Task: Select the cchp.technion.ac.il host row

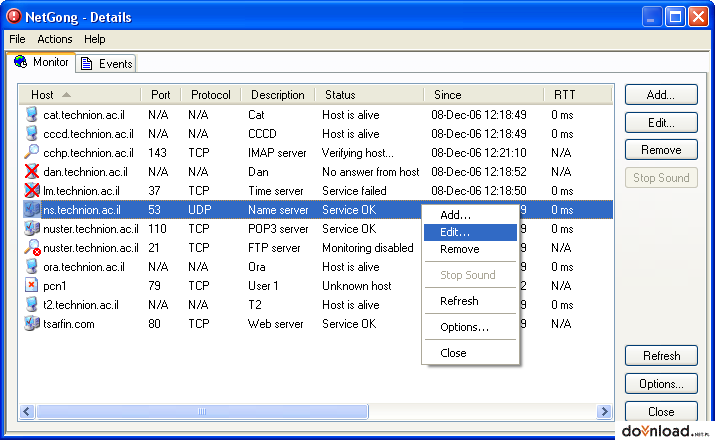Action: (x=317, y=152)
